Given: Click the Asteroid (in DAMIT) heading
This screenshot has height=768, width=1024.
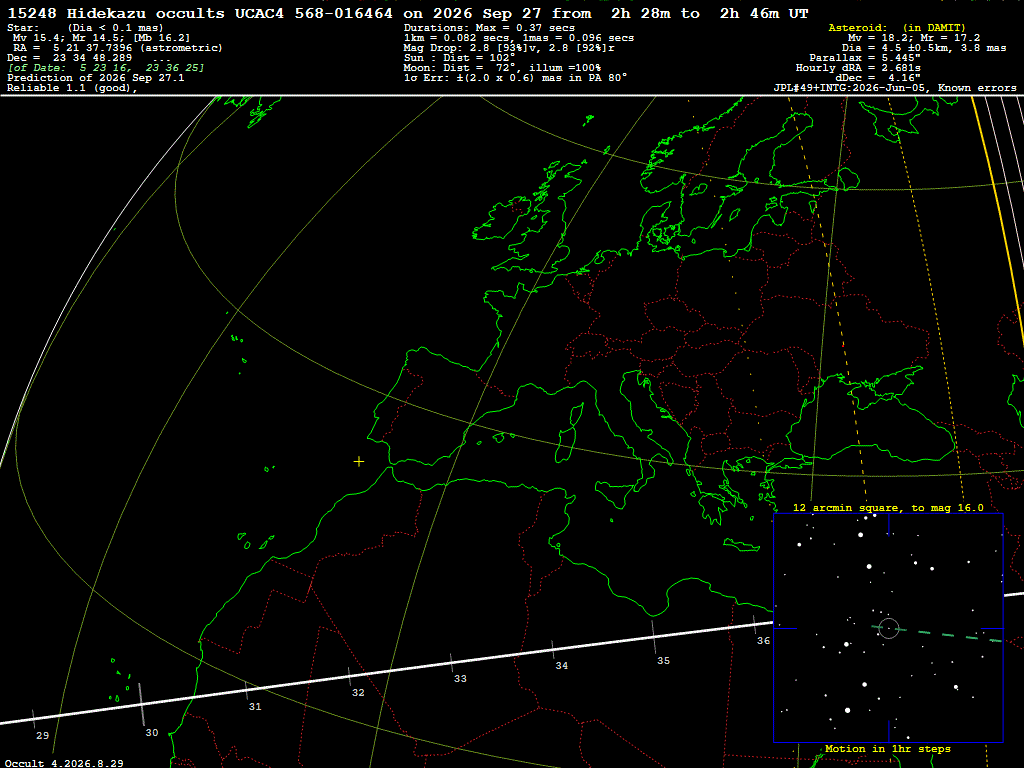Looking at the screenshot, I should (x=897, y=27).
